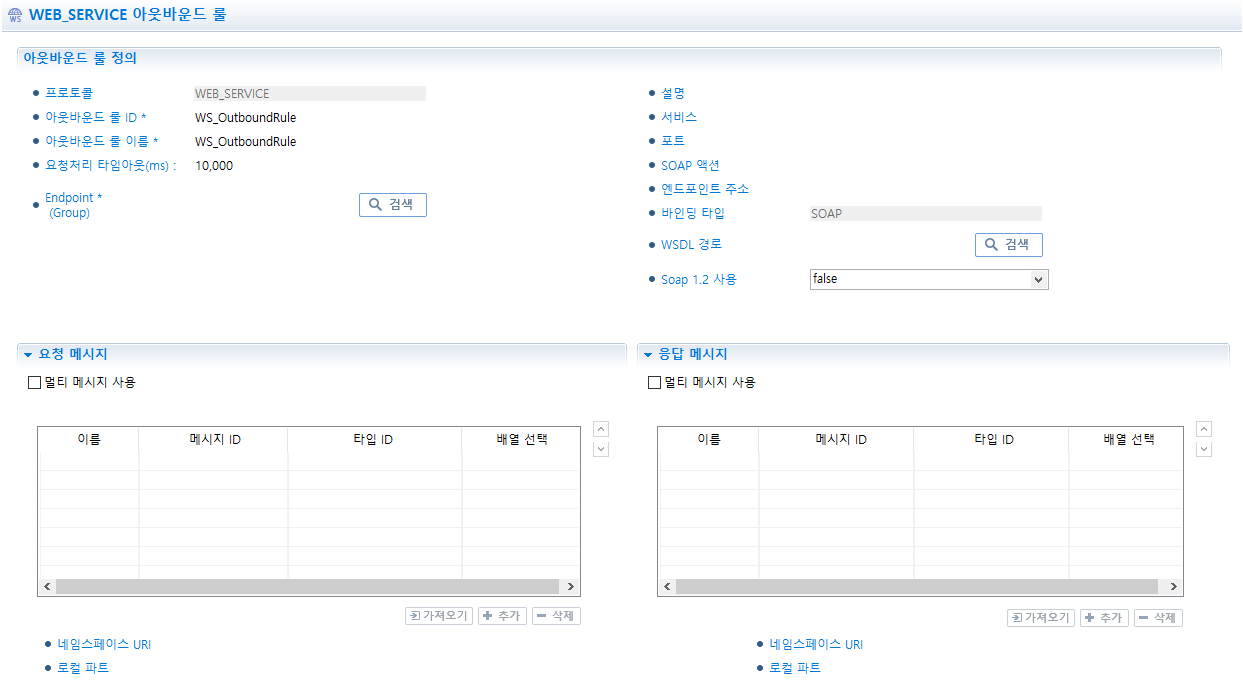Click the WS globe icon in title
This screenshot has width=1243, height=682.
(15, 16)
